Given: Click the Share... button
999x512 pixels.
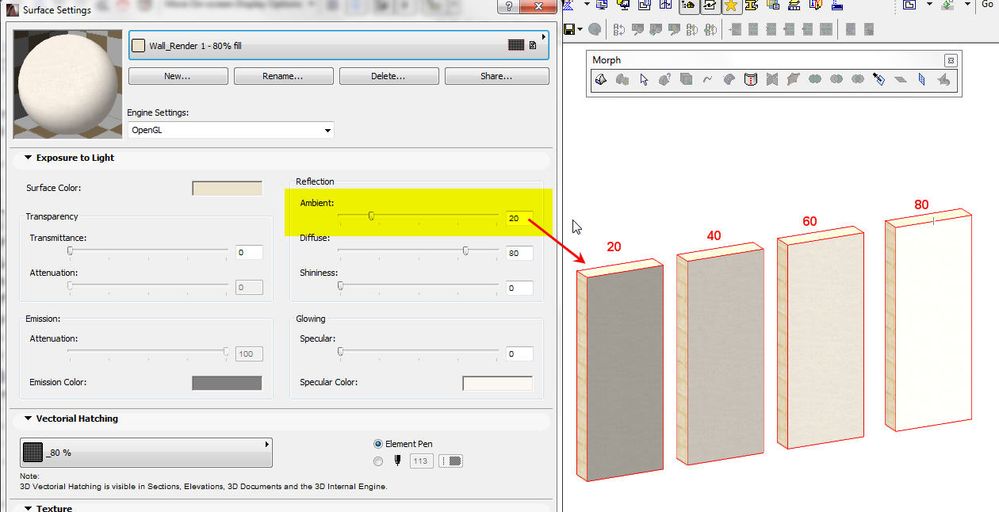Looking at the screenshot, I should click(496, 76).
